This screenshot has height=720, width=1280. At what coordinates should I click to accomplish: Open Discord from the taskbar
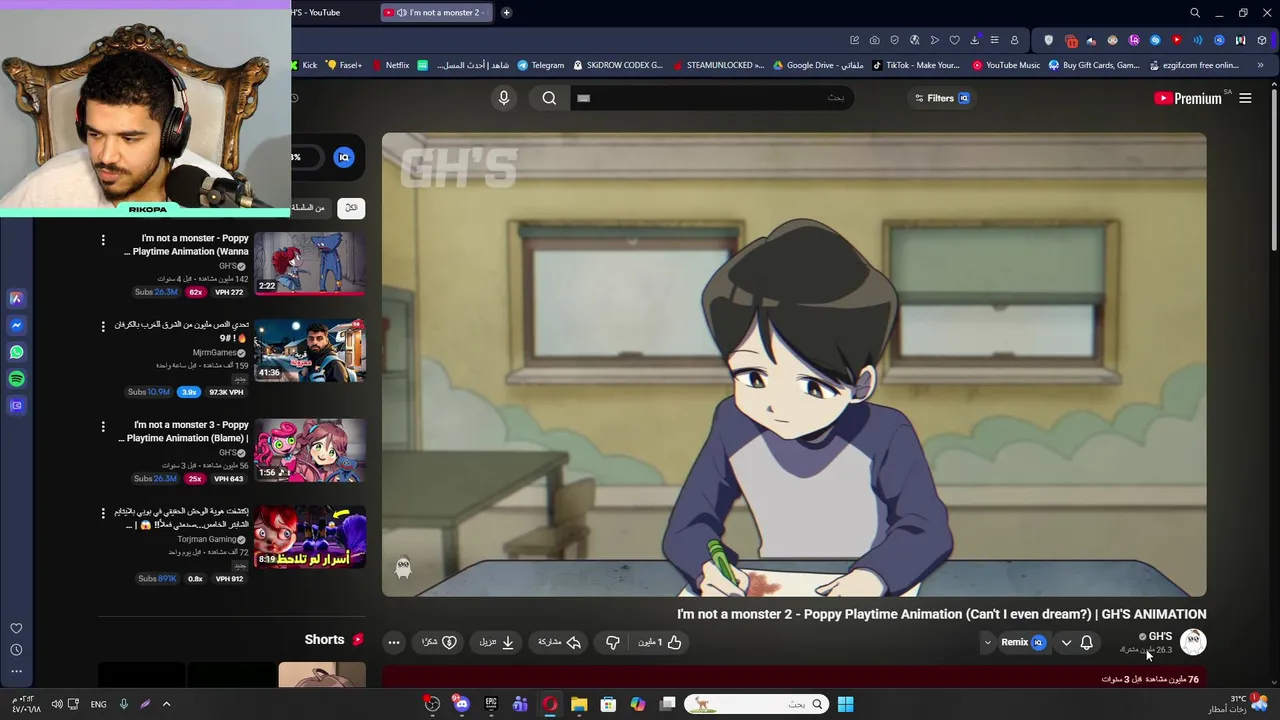click(x=461, y=704)
